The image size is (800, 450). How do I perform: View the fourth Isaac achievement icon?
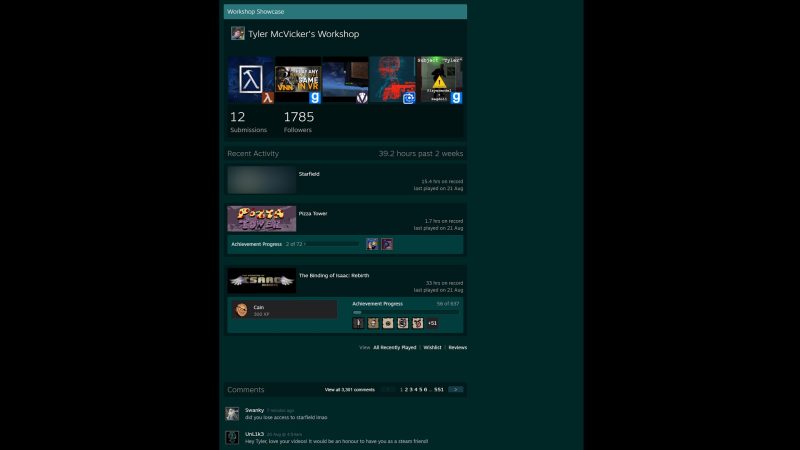(403, 323)
